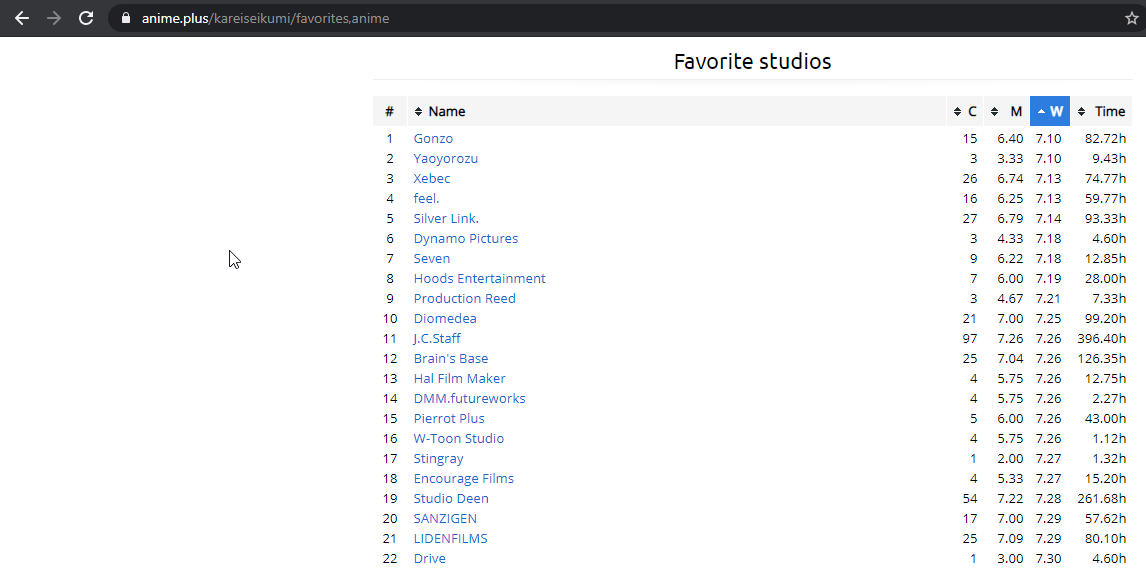Sort the table by C column
This screenshot has width=1146, height=568.
pyautogui.click(x=966, y=111)
